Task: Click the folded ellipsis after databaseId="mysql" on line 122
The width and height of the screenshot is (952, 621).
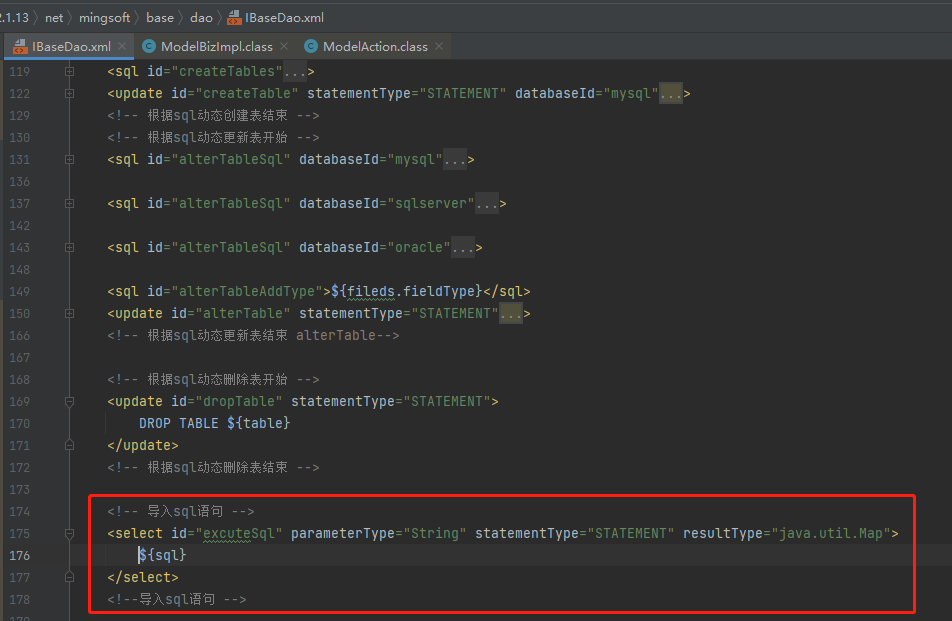Action: 671,93
